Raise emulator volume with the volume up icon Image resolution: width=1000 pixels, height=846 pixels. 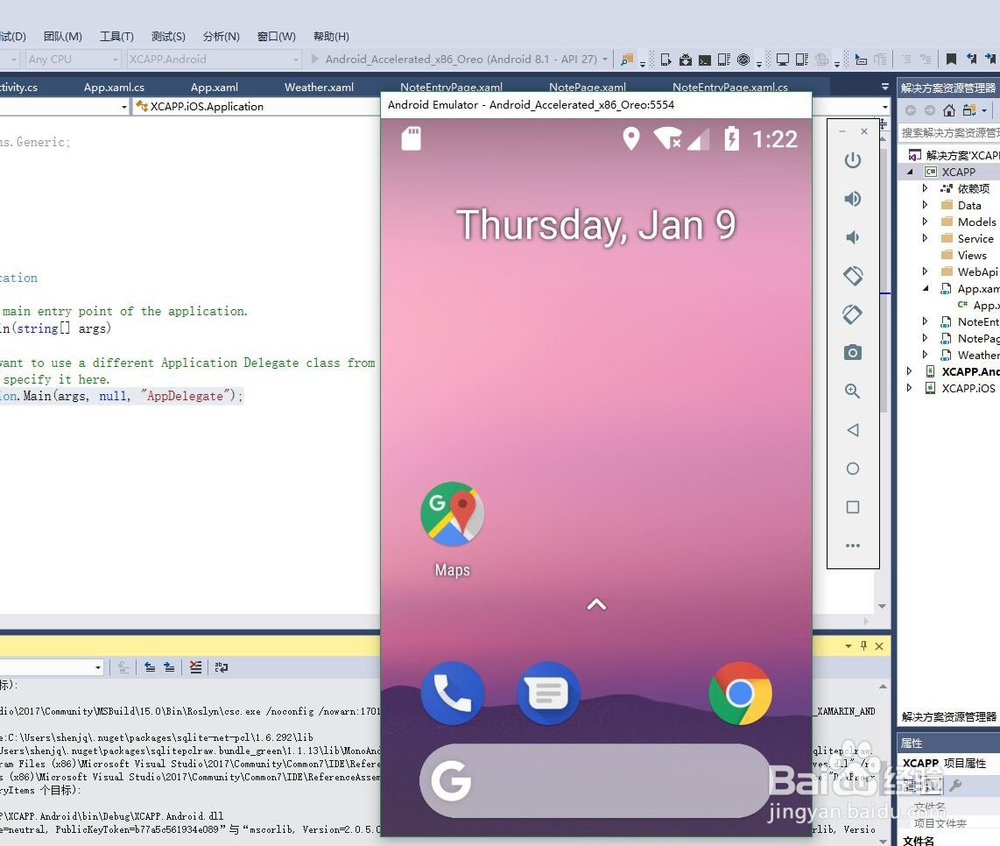pyautogui.click(x=853, y=199)
